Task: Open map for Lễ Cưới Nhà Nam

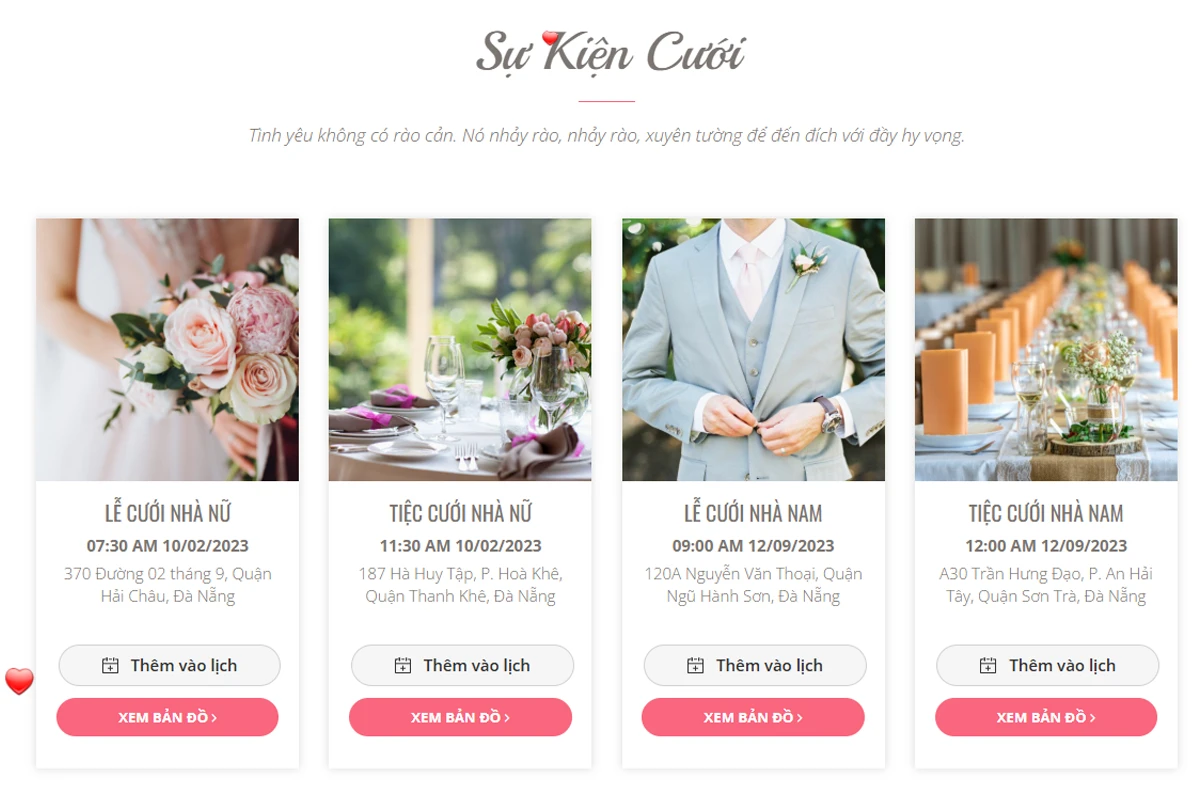Action: [x=753, y=717]
